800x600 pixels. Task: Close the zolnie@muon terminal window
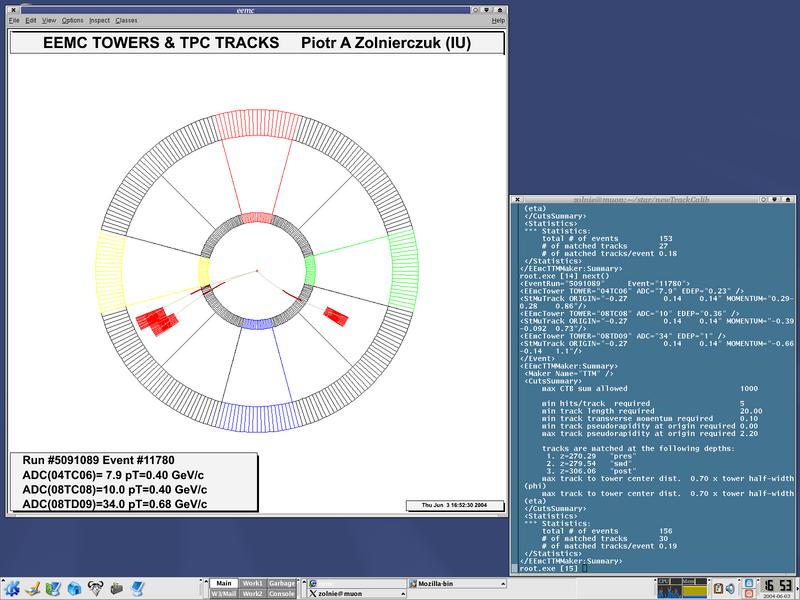tap(517, 199)
